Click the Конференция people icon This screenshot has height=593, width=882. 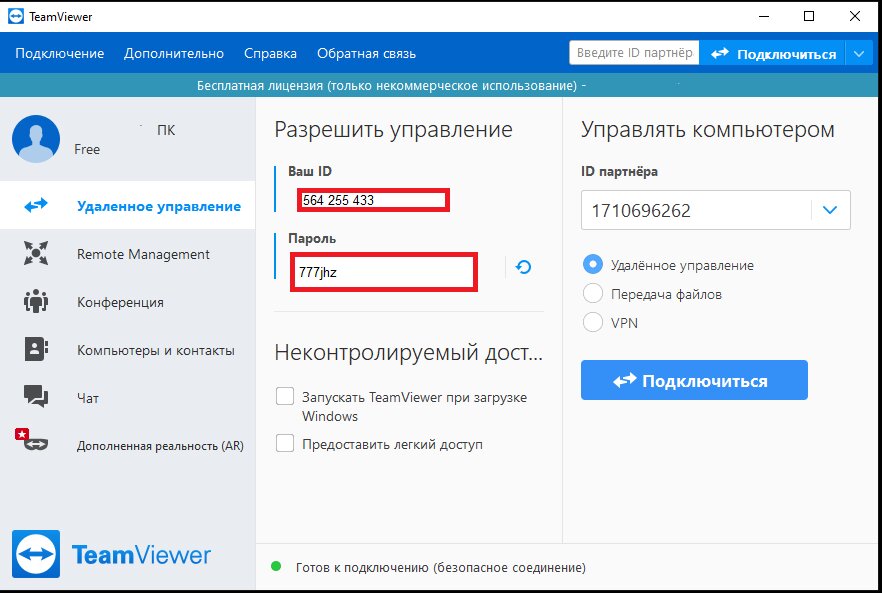tap(36, 302)
